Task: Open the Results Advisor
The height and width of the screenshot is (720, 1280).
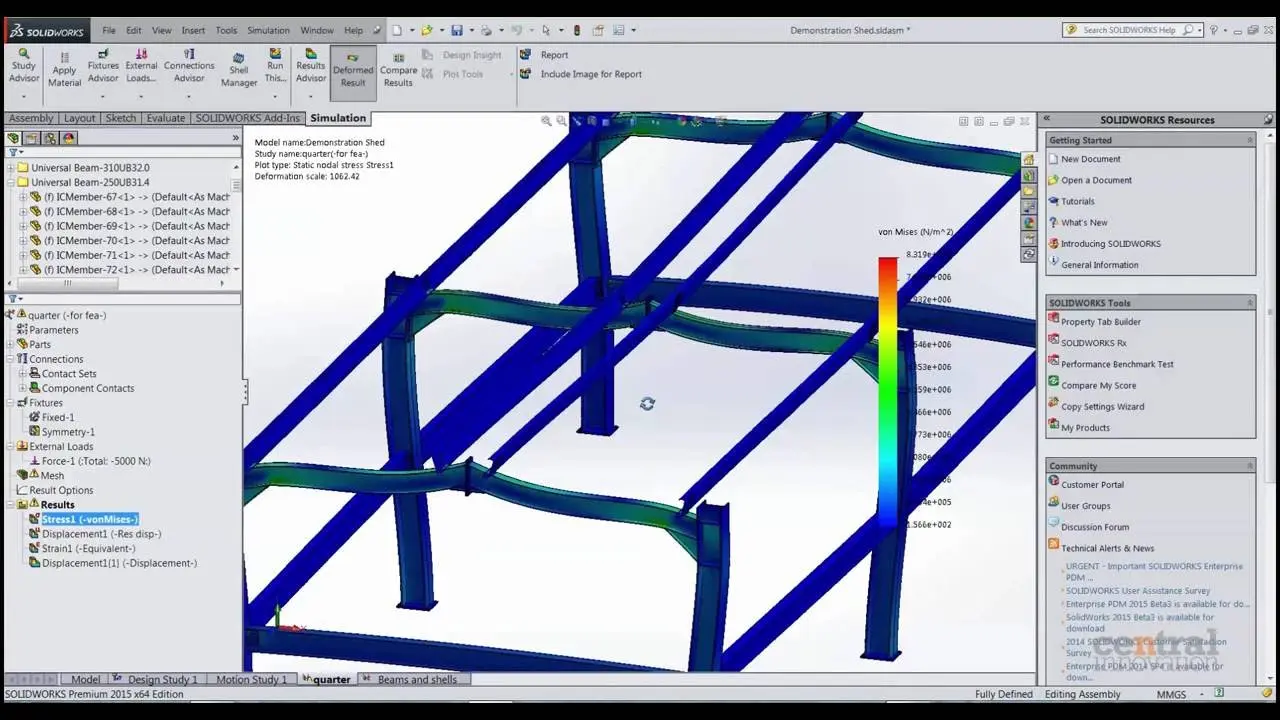Action: click(x=311, y=66)
